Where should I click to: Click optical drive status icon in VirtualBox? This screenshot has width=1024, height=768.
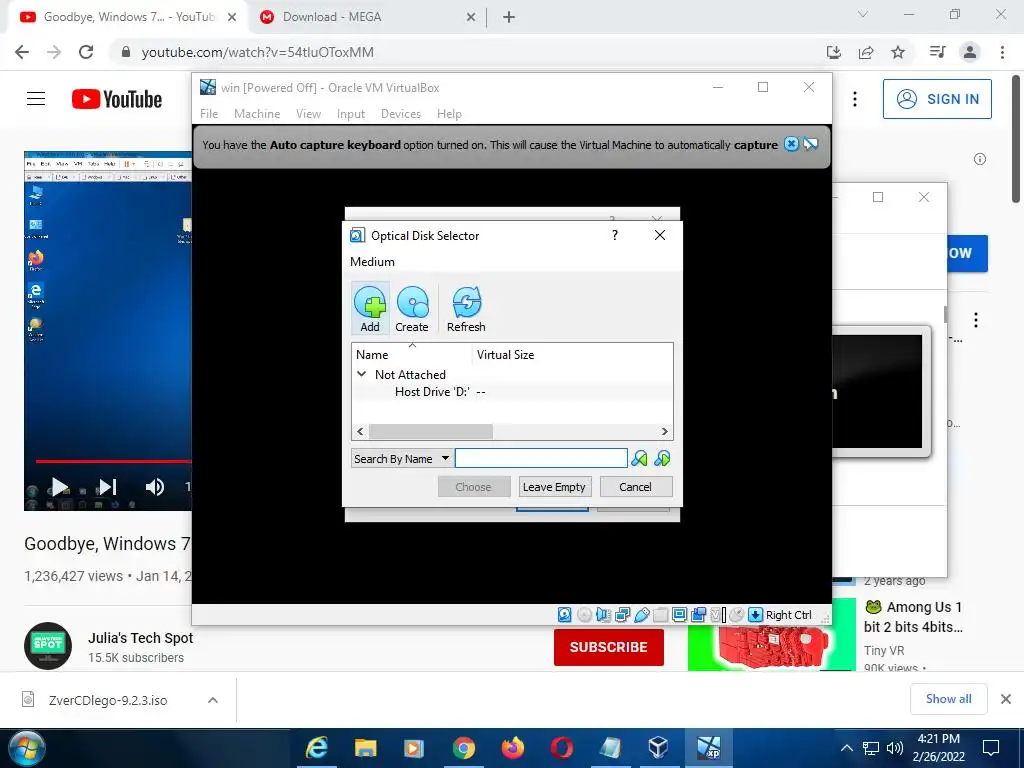pyautogui.click(x=584, y=615)
